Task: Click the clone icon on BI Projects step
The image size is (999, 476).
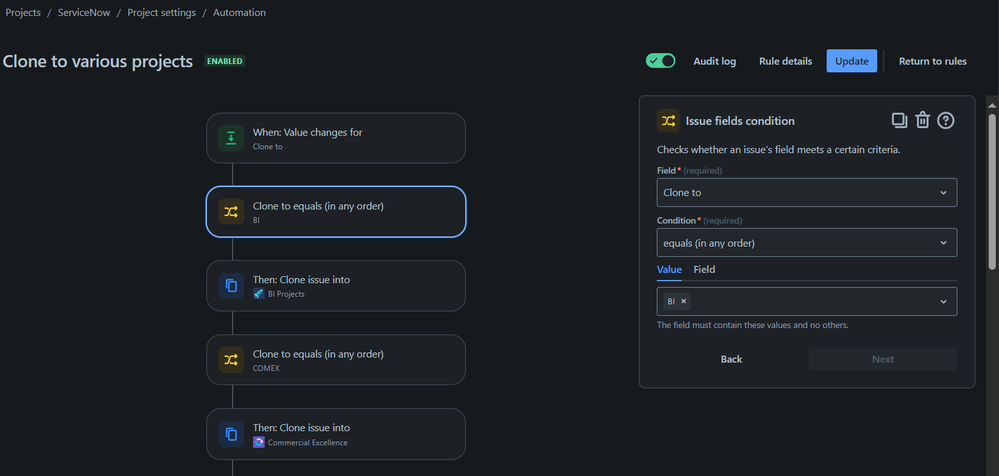Action: pyautogui.click(x=231, y=286)
